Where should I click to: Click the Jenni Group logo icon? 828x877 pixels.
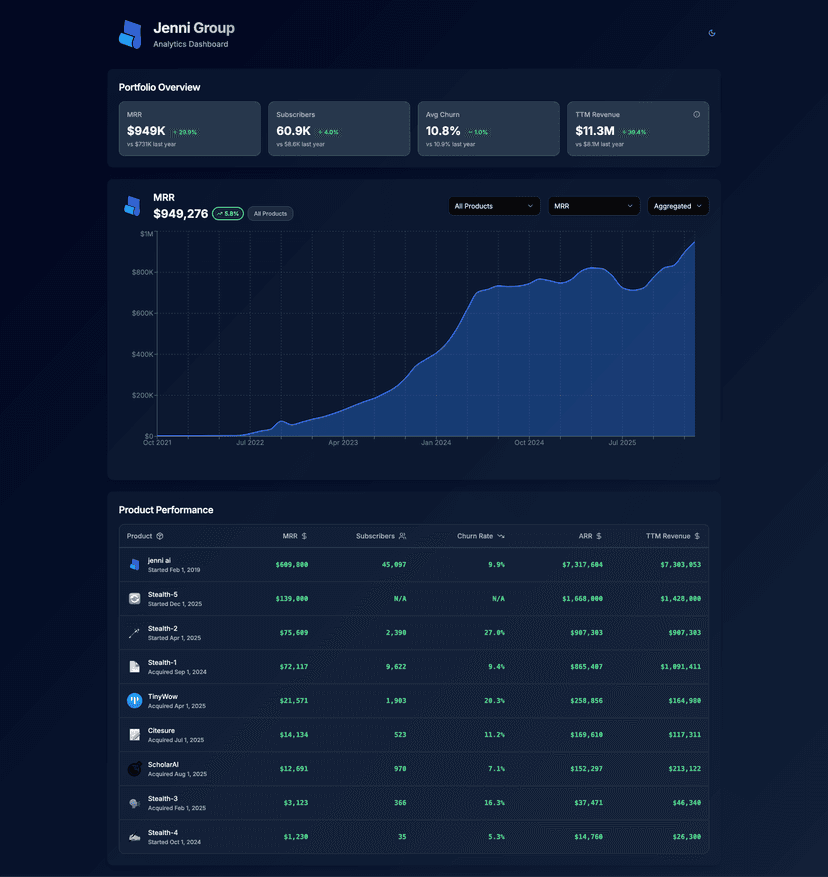(130, 34)
